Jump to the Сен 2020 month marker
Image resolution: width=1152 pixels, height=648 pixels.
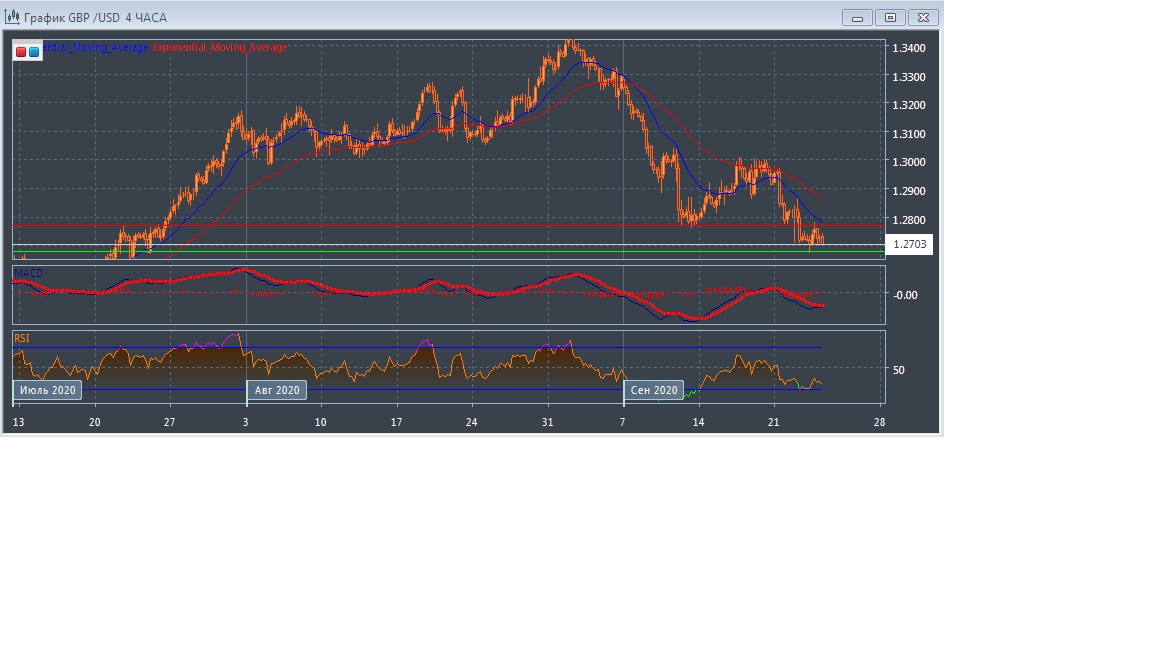pos(654,390)
